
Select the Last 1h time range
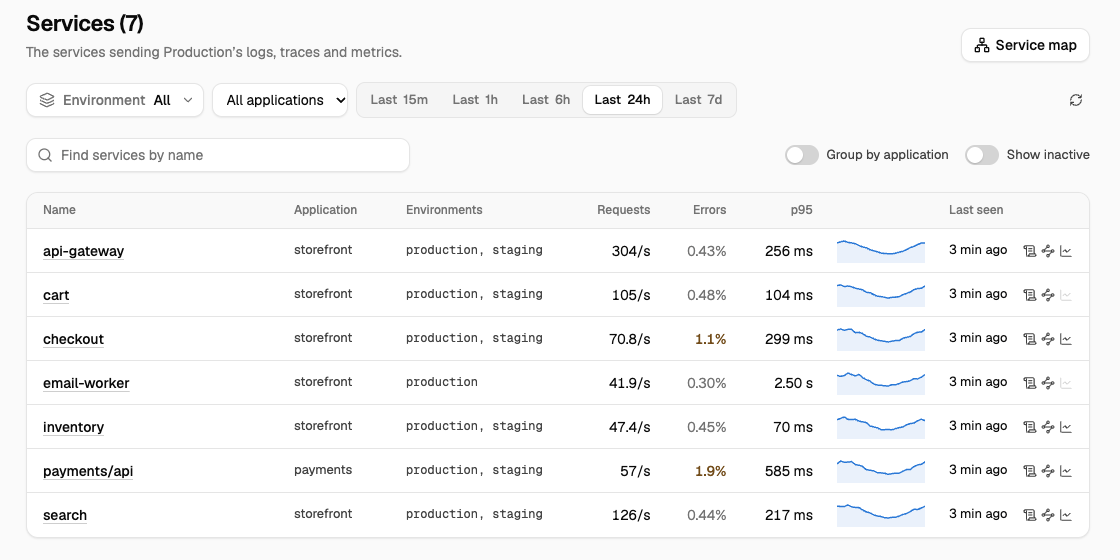[x=475, y=100]
